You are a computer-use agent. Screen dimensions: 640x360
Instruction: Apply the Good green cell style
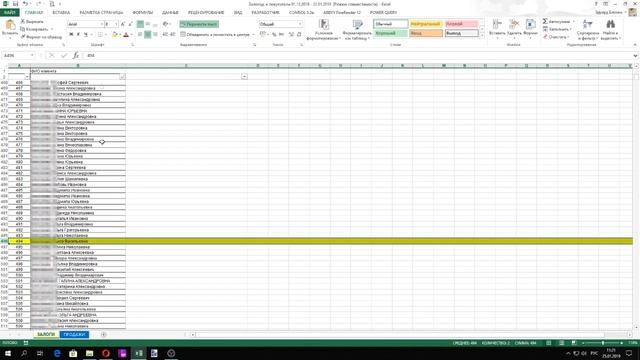390,33
